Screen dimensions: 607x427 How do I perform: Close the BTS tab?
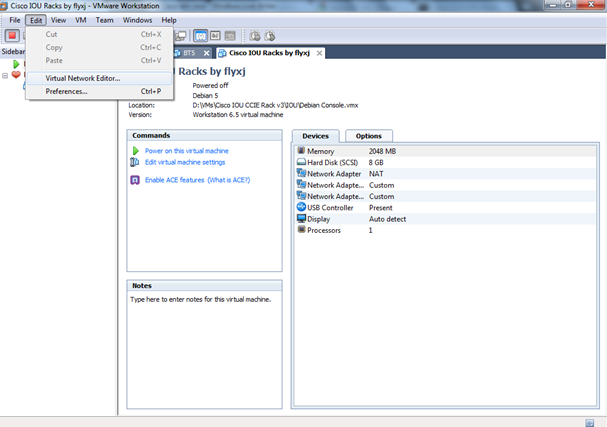pyautogui.click(x=207, y=53)
